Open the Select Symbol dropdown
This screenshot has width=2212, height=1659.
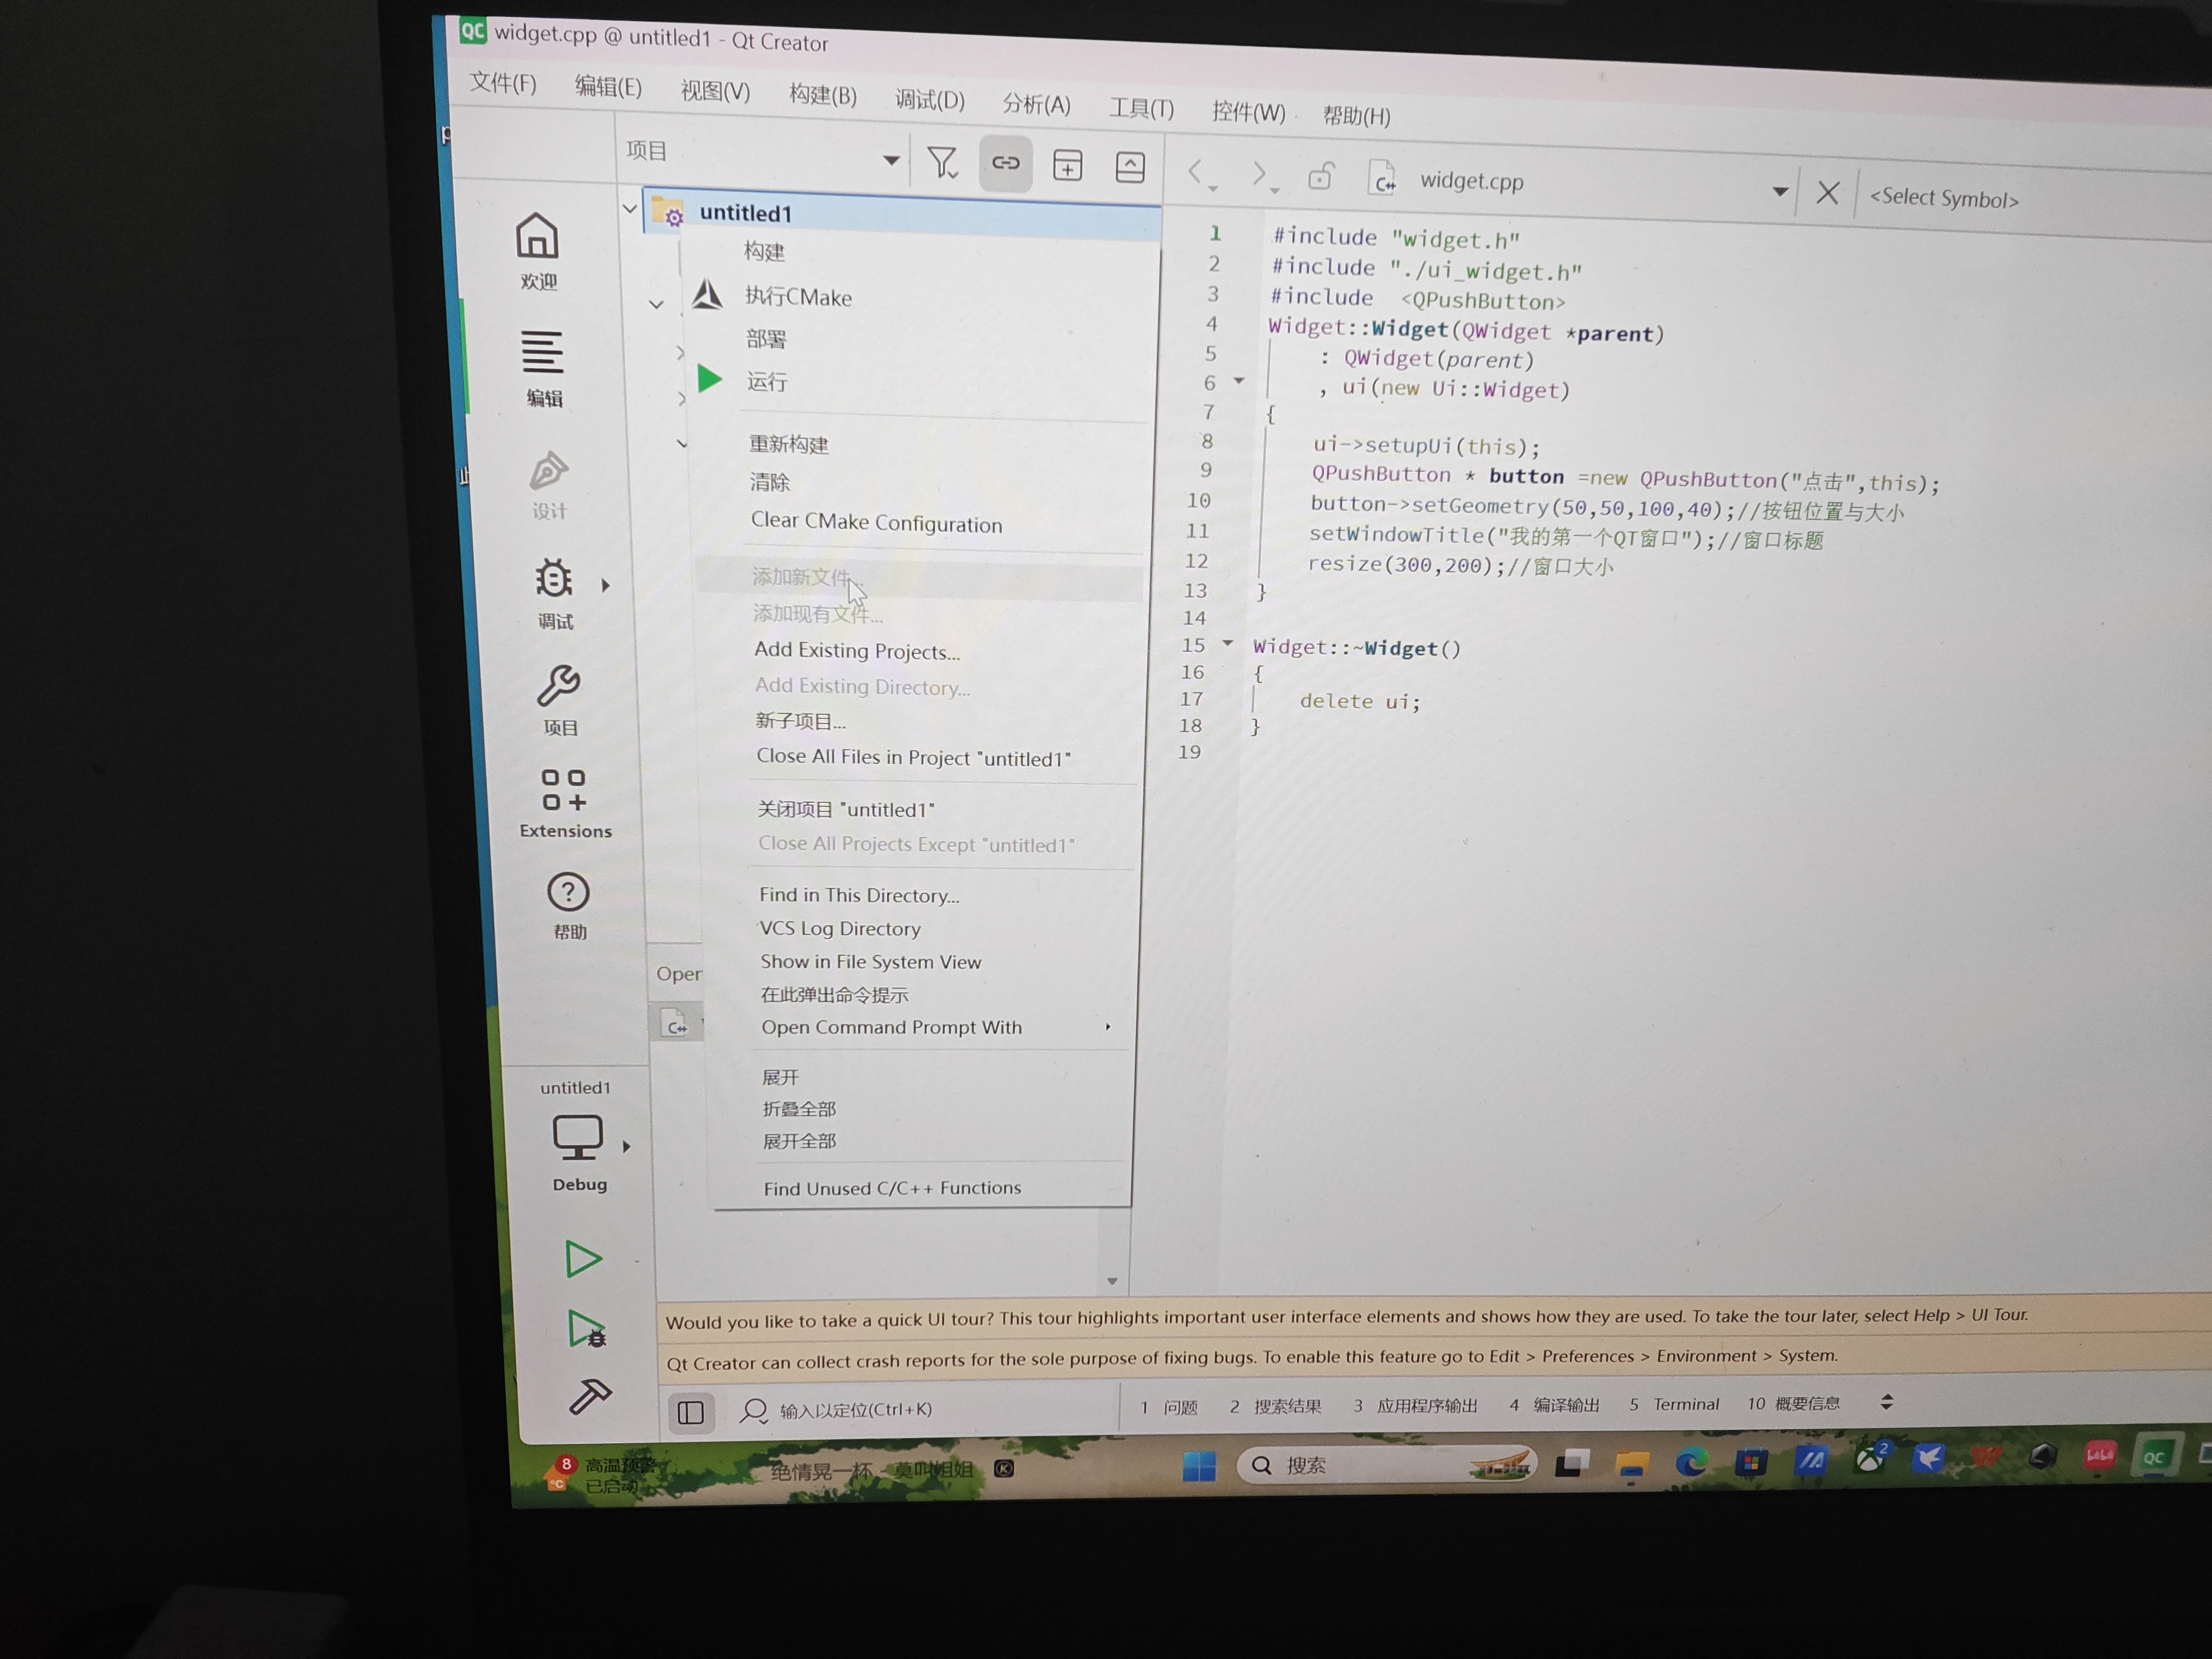[1944, 198]
